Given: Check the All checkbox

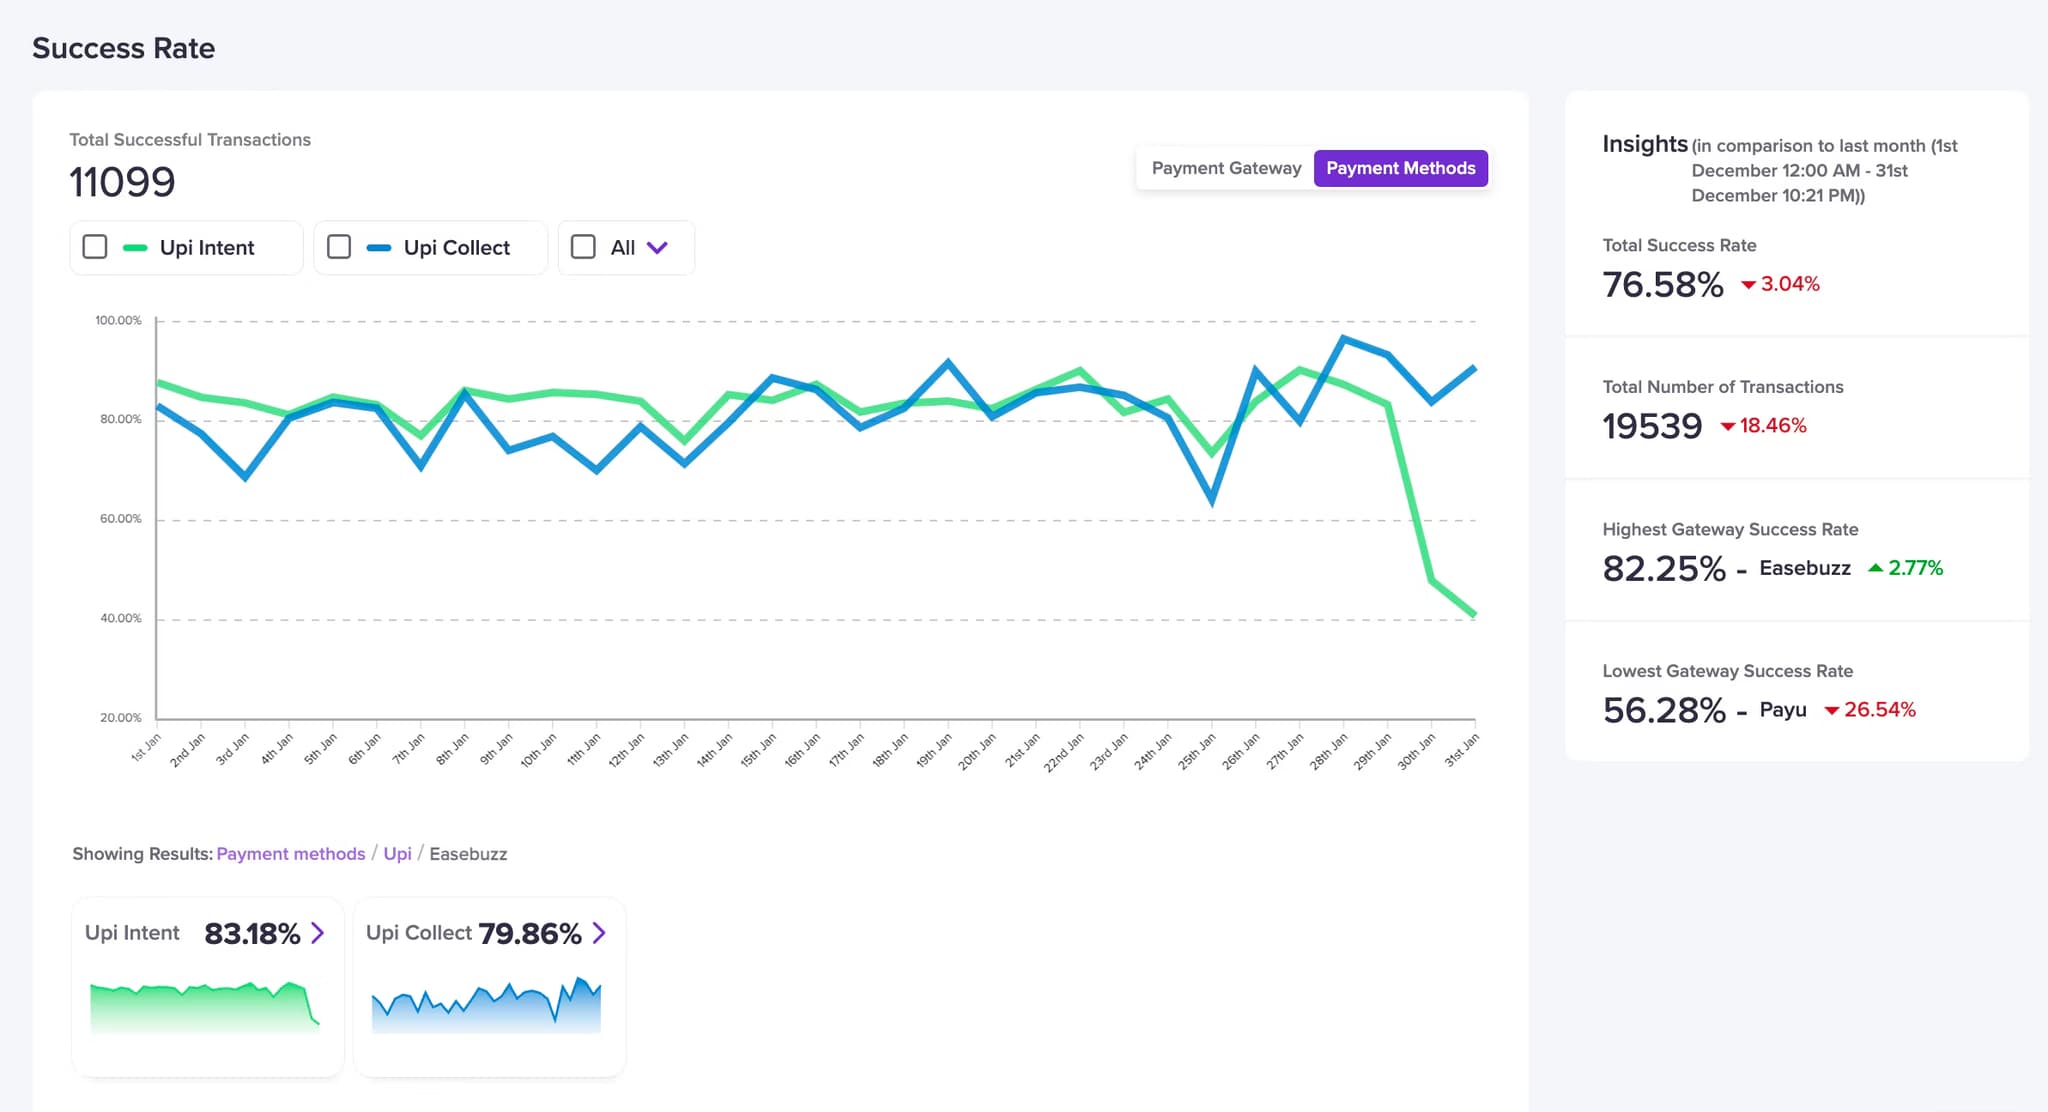Looking at the screenshot, I should (x=583, y=246).
